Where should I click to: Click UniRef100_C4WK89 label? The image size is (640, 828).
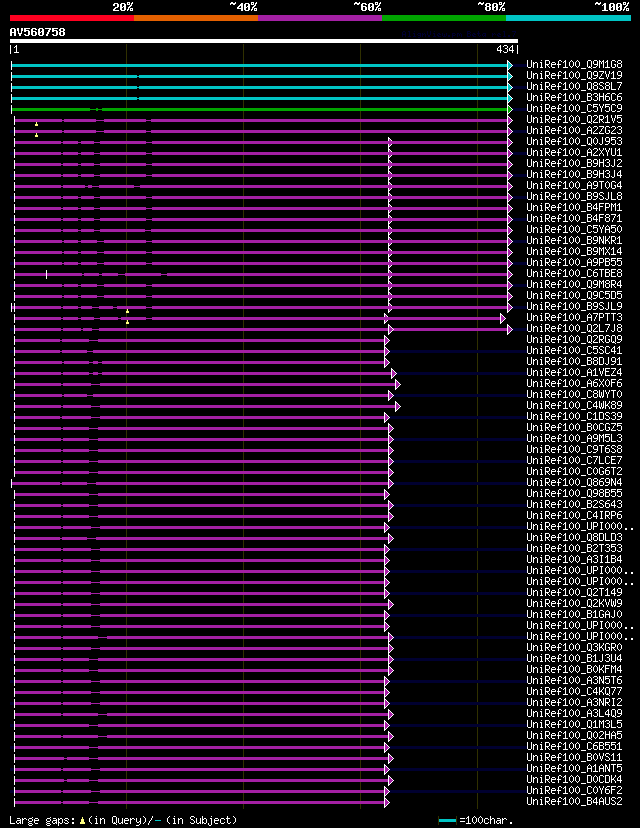(x=574, y=406)
